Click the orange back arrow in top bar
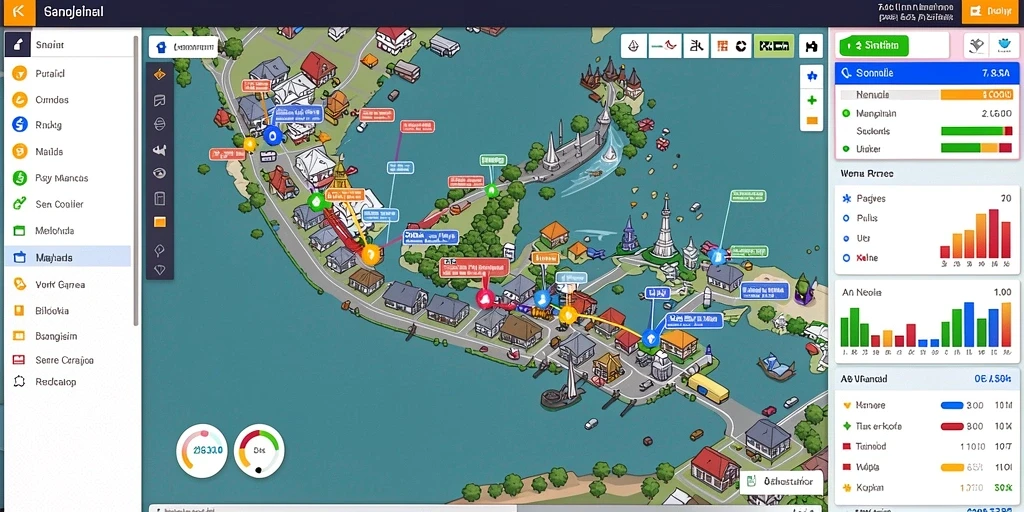 click(19, 12)
